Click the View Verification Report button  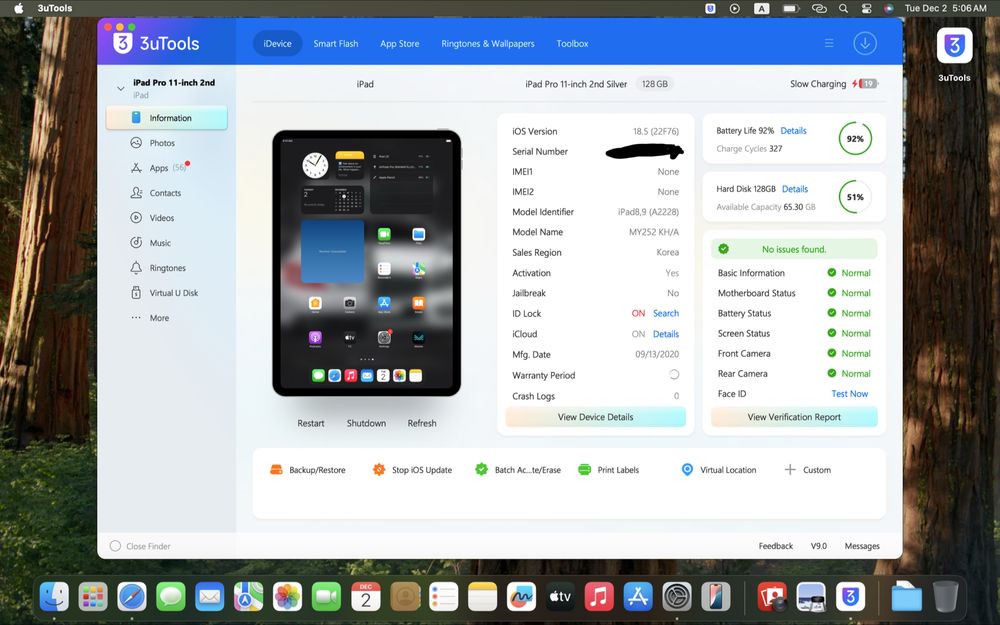pyautogui.click(x=794, y=417)
